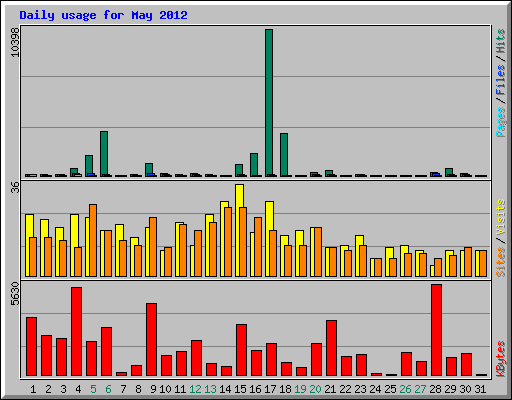Click day label 9 on the x-axis
Viewport: 512px width, 400px height.
(153, 389)
